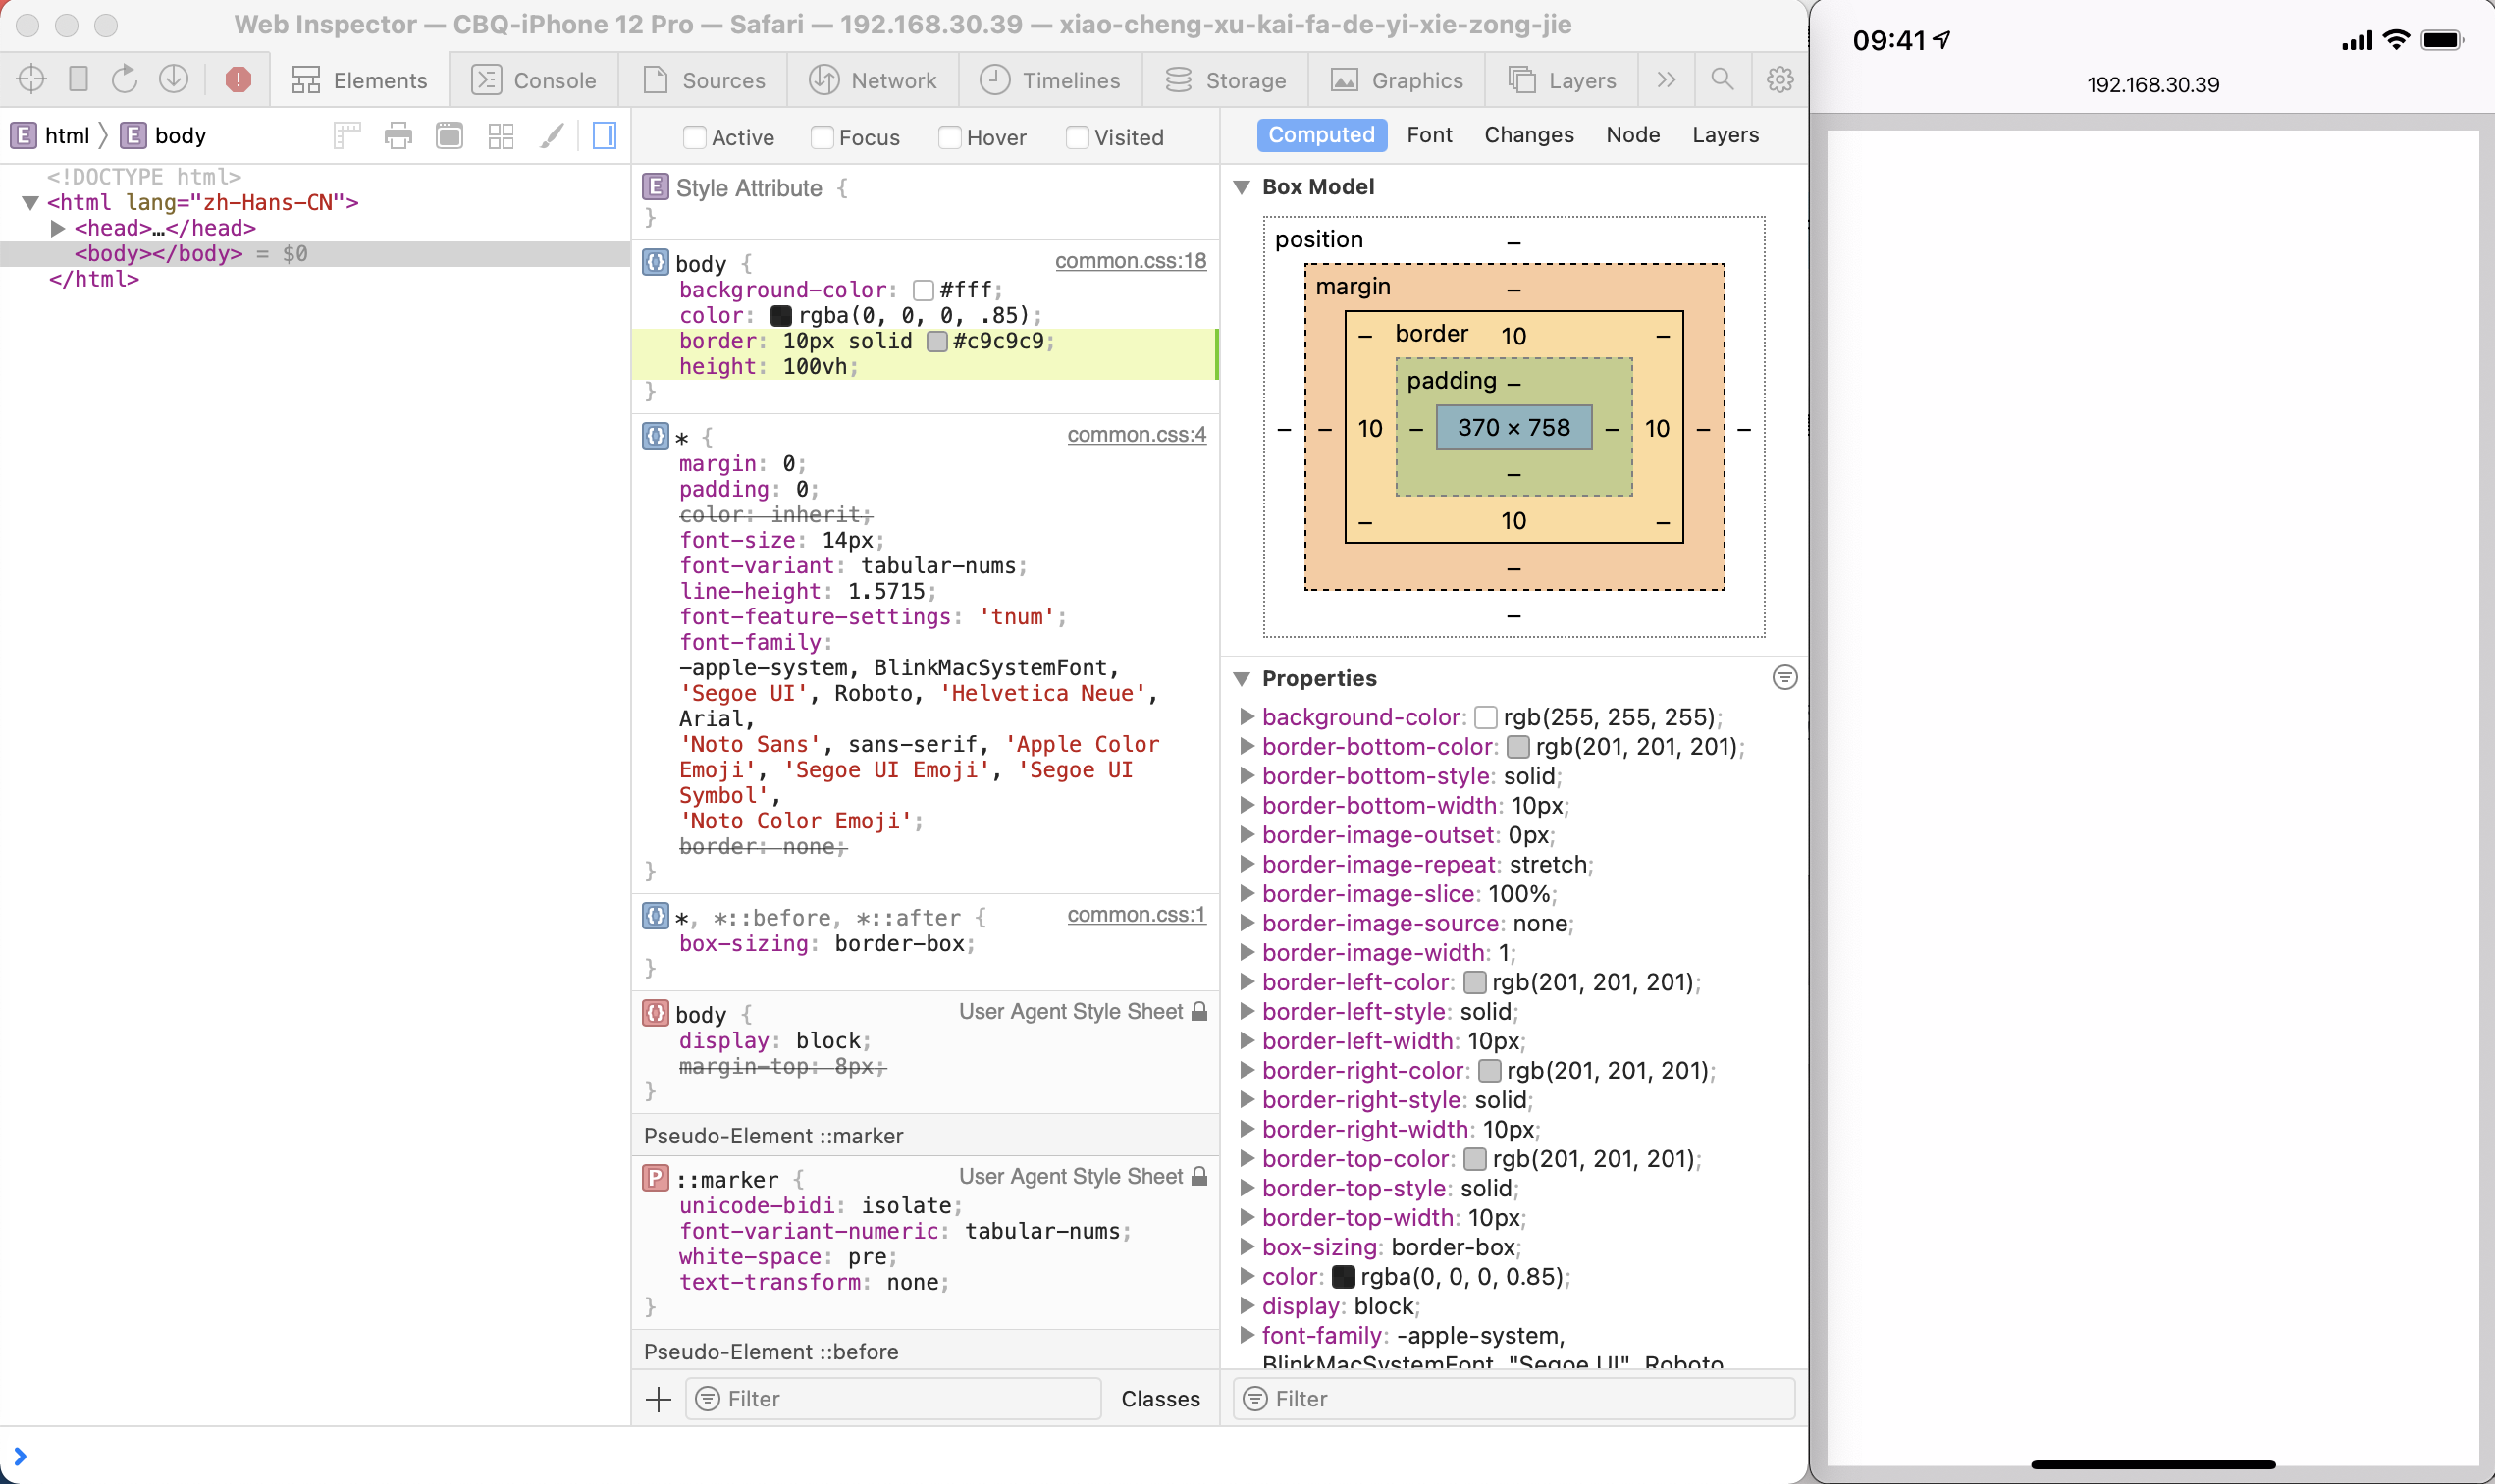The height and width of the screenshot is (1484, 2495).
Task: Click the add new rule plus icon
Action: (x=658, y=1399)
